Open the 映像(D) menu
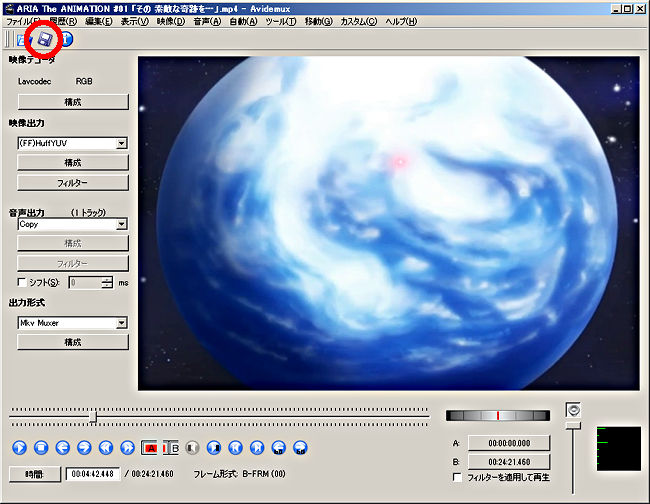Image resolution: width=650 pixels, height=504 pixels. click(x=171, y=22)
